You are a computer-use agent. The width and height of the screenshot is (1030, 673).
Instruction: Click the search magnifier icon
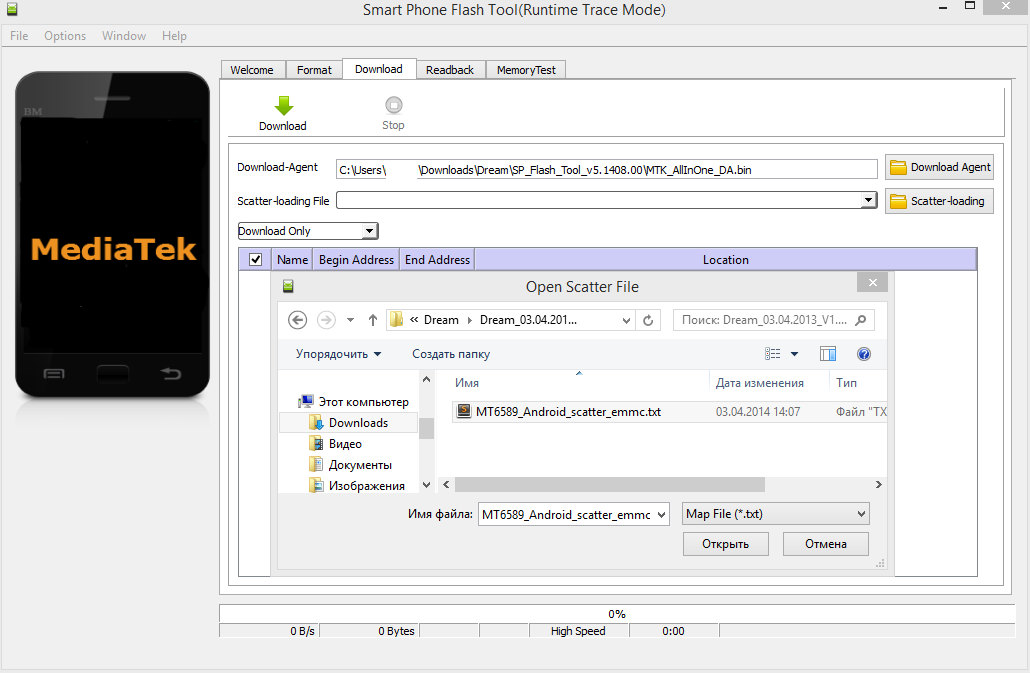coord(861,320)
